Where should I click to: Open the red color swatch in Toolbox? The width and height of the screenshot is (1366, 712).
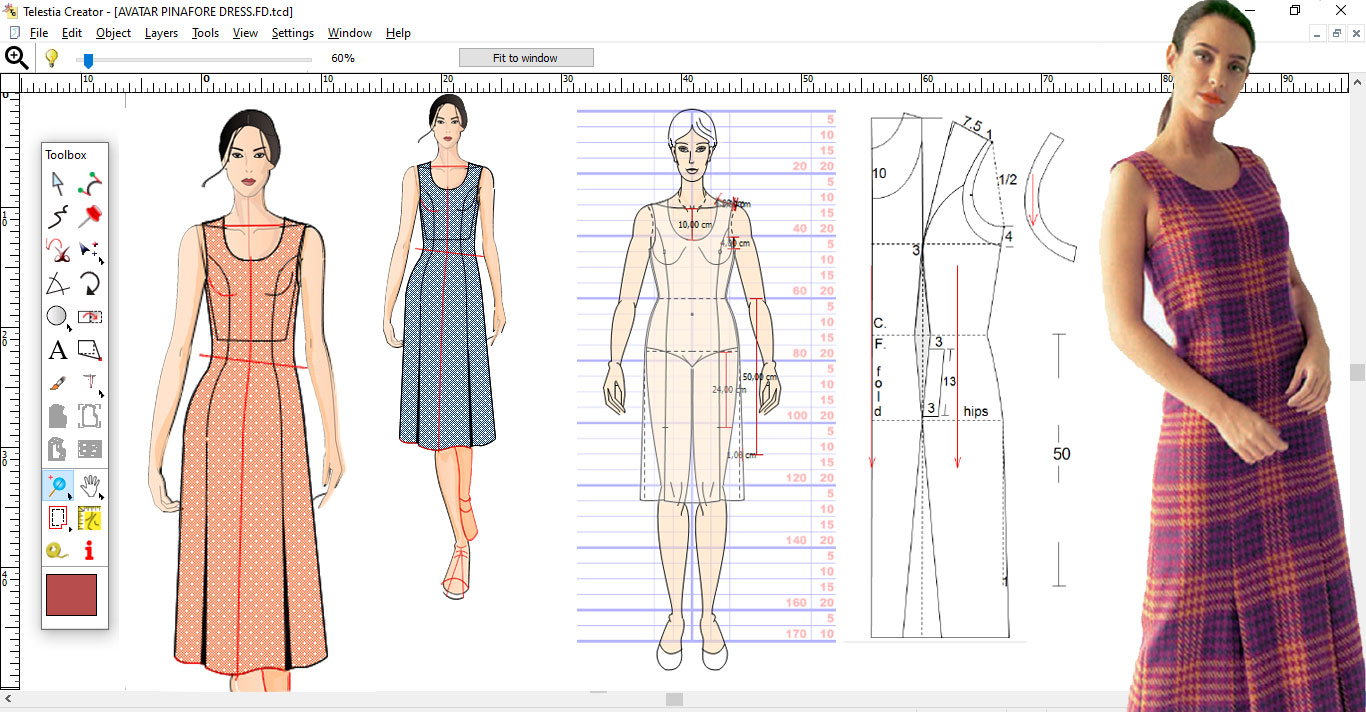pos(71,595)
